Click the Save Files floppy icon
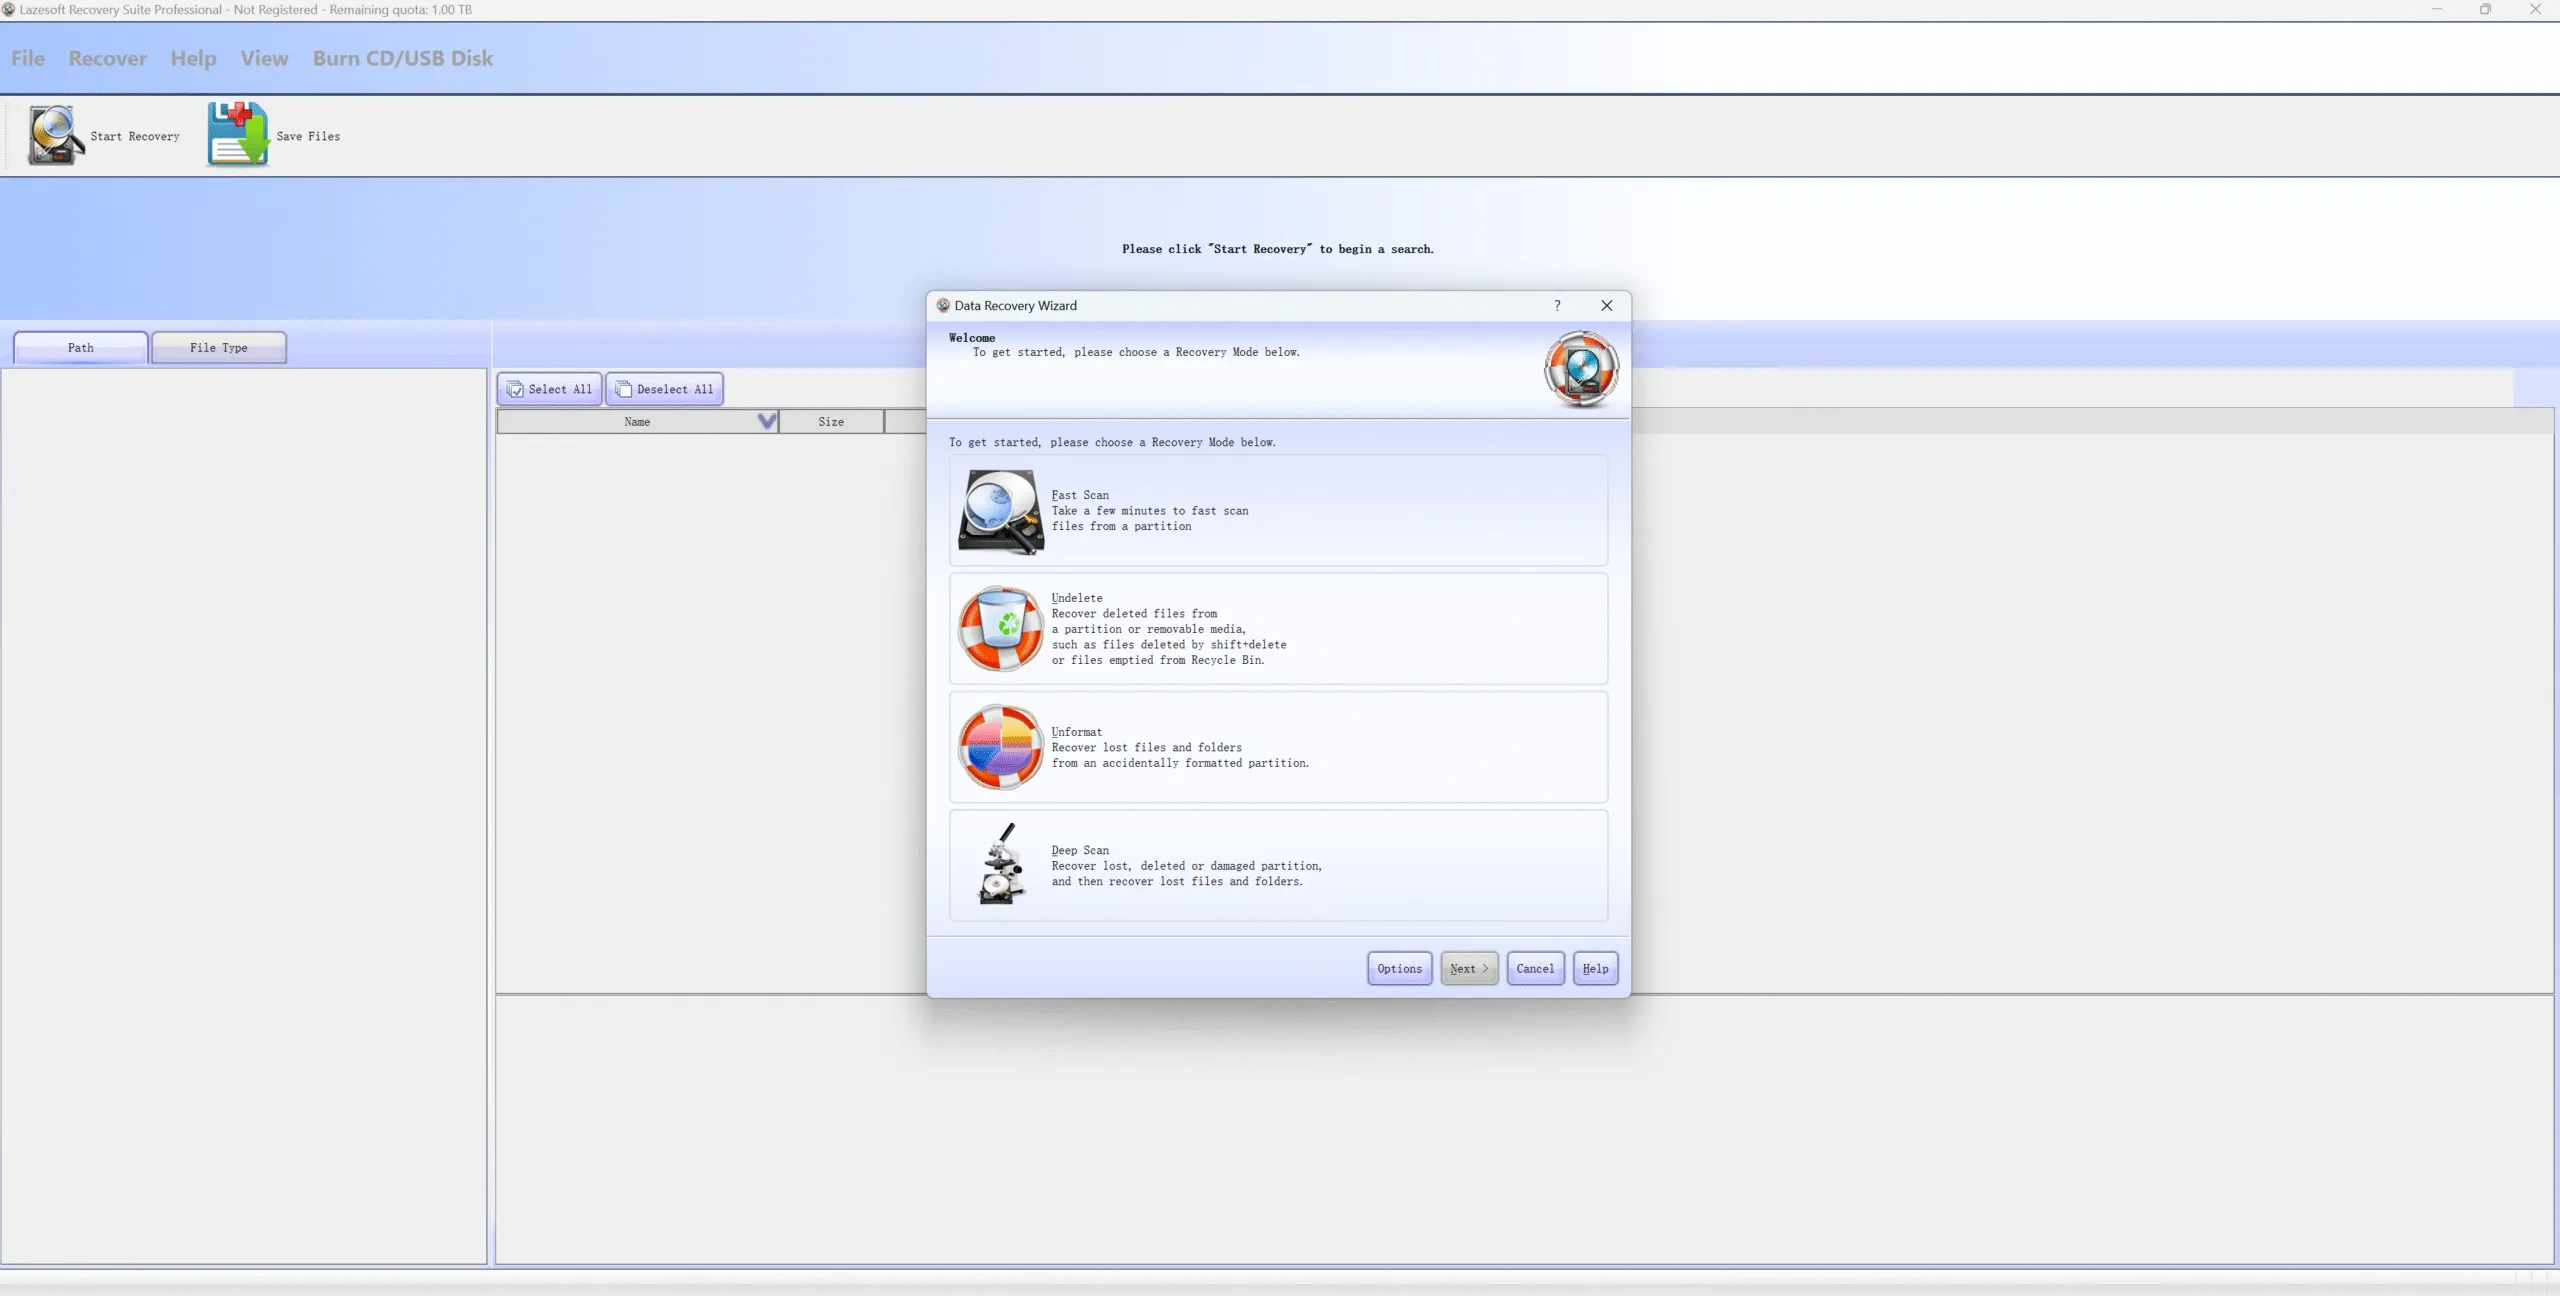 click(x=238, y=134)
